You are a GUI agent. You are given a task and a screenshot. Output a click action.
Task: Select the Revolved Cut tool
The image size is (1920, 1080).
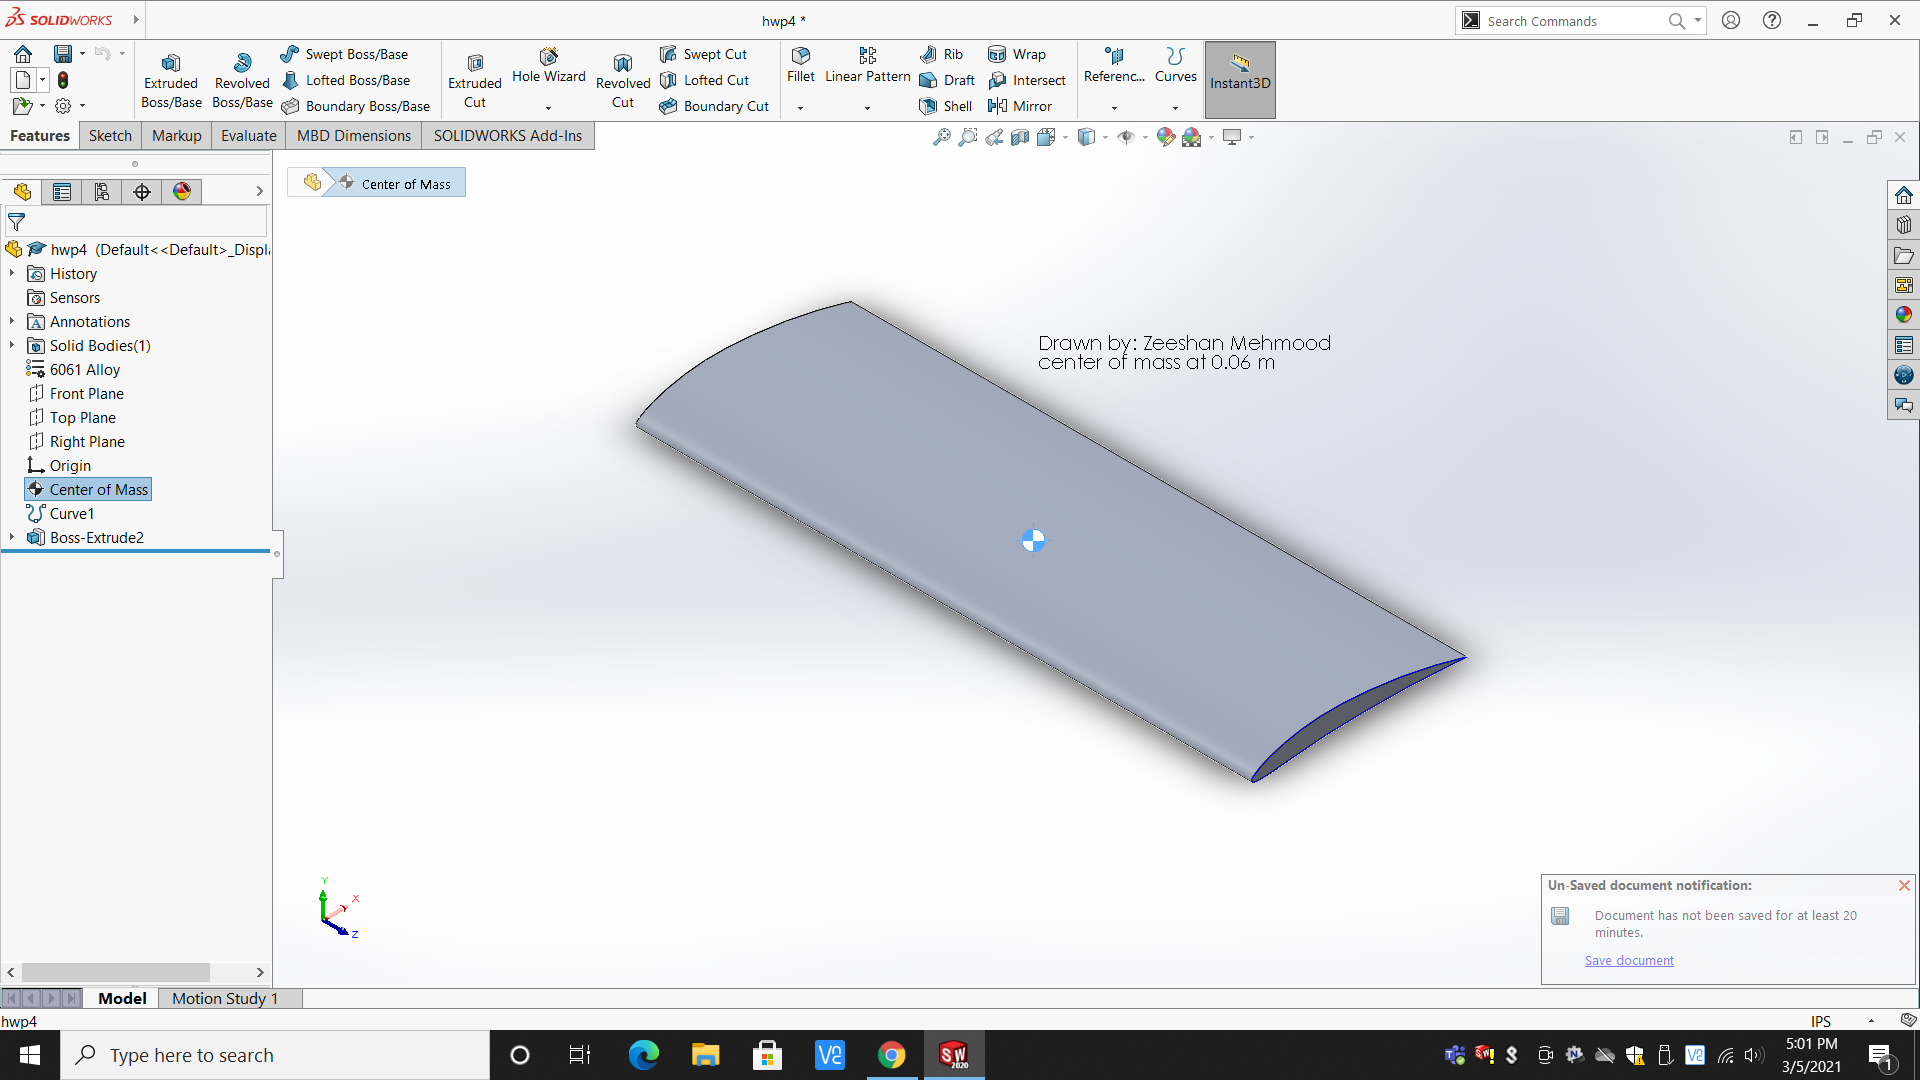pos(623,80)
